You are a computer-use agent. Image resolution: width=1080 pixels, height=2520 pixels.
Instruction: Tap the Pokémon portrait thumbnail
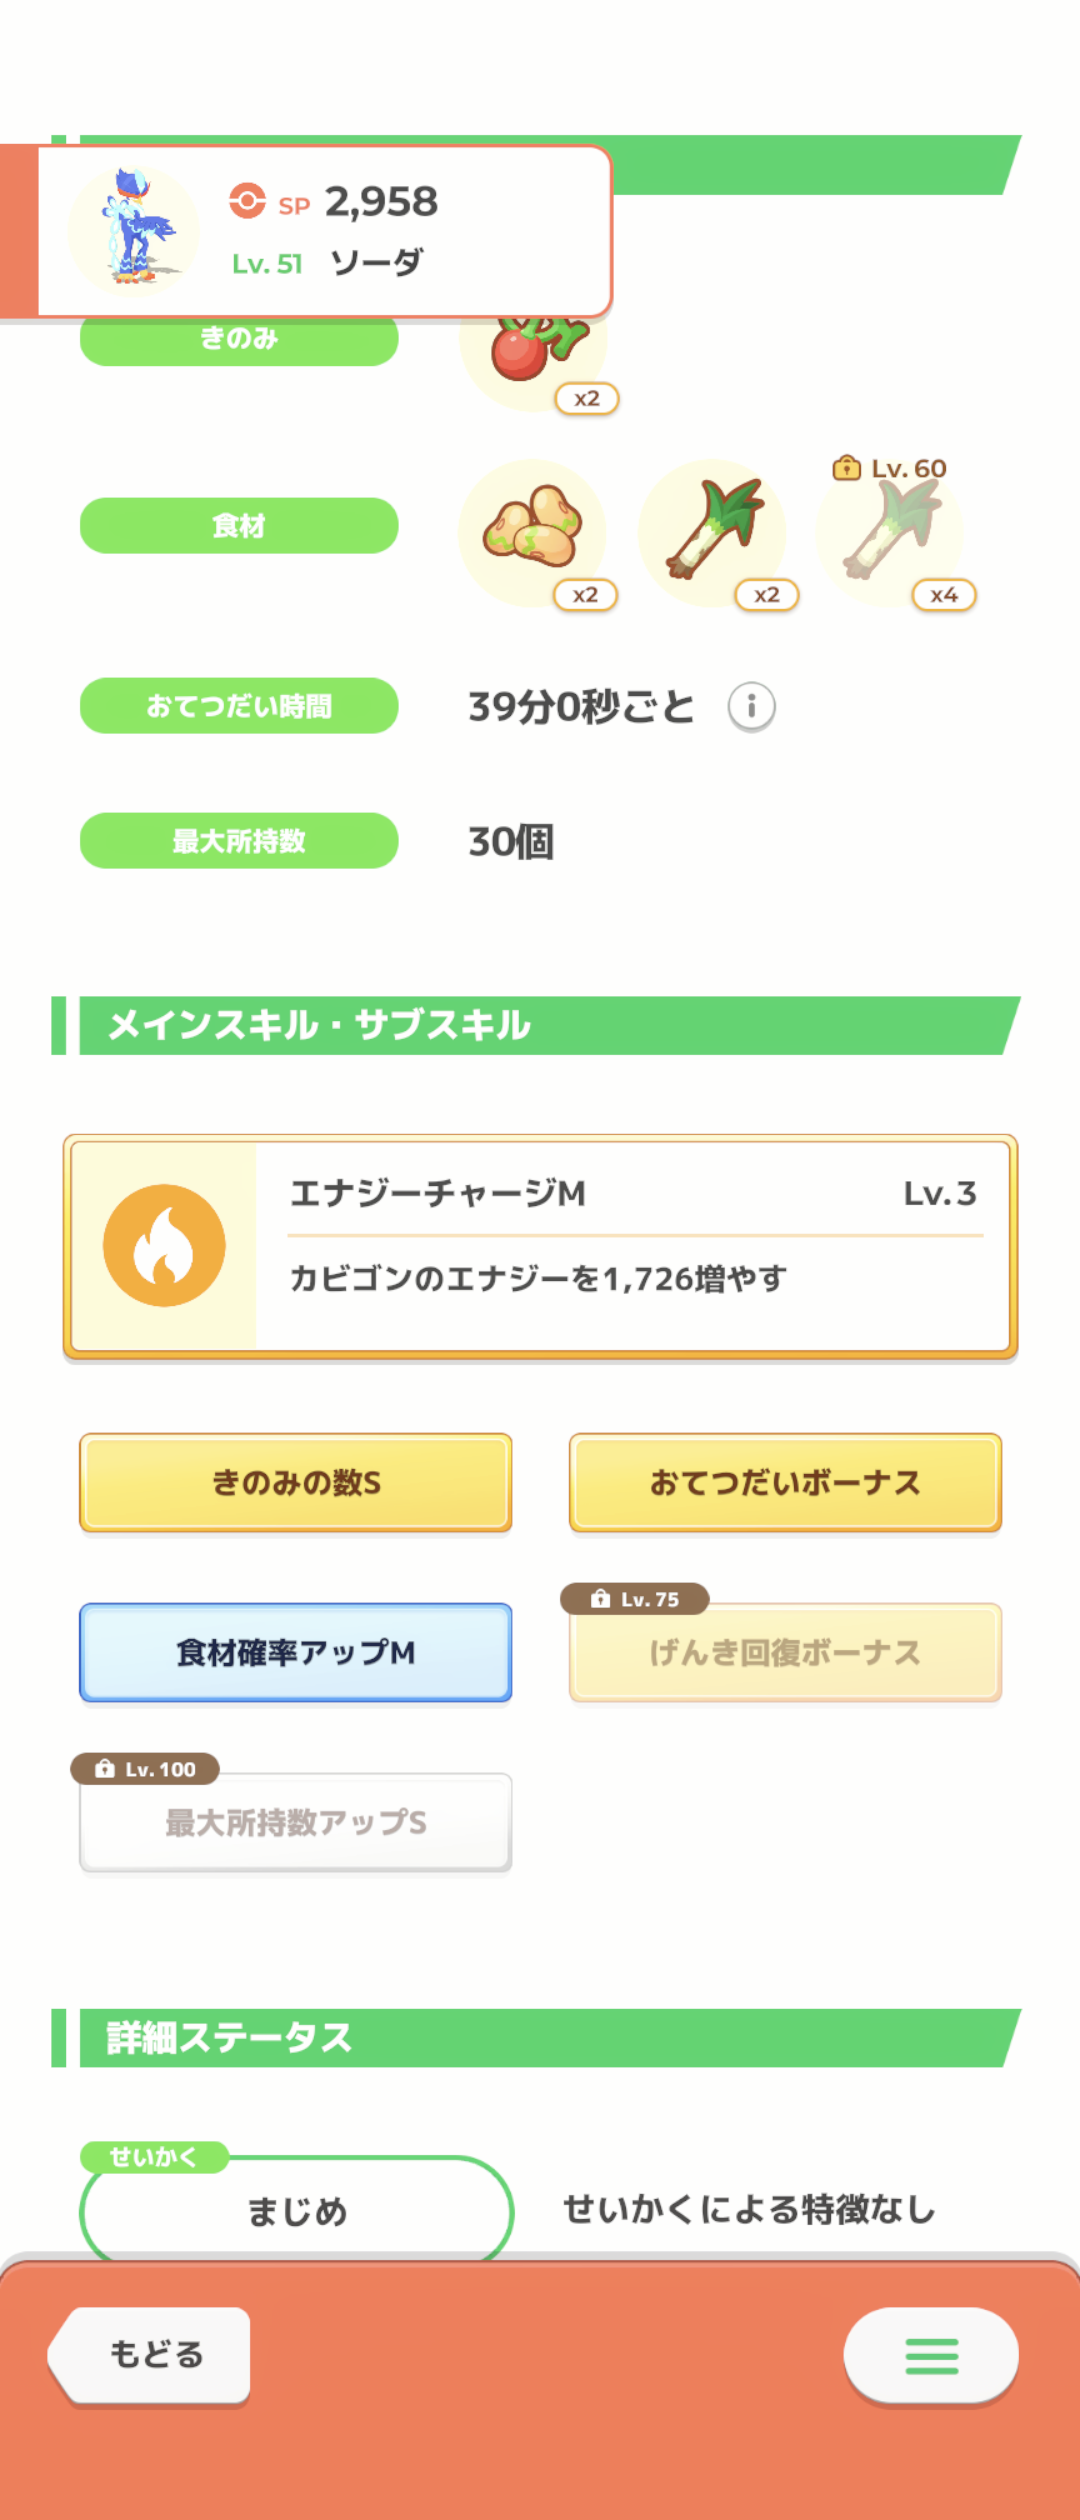tap(134, 231)
